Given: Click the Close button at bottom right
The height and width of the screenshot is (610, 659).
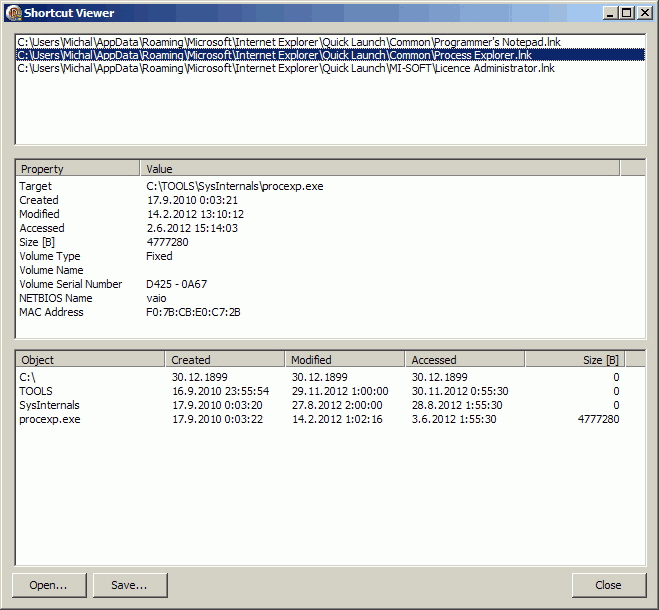Looking at the screenshot, I should pyautogui.click(x=609, y=585).
